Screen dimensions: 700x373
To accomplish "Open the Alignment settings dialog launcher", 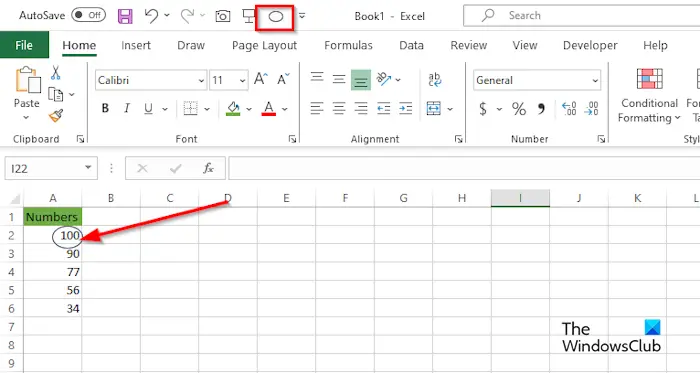I will (459, 140).
